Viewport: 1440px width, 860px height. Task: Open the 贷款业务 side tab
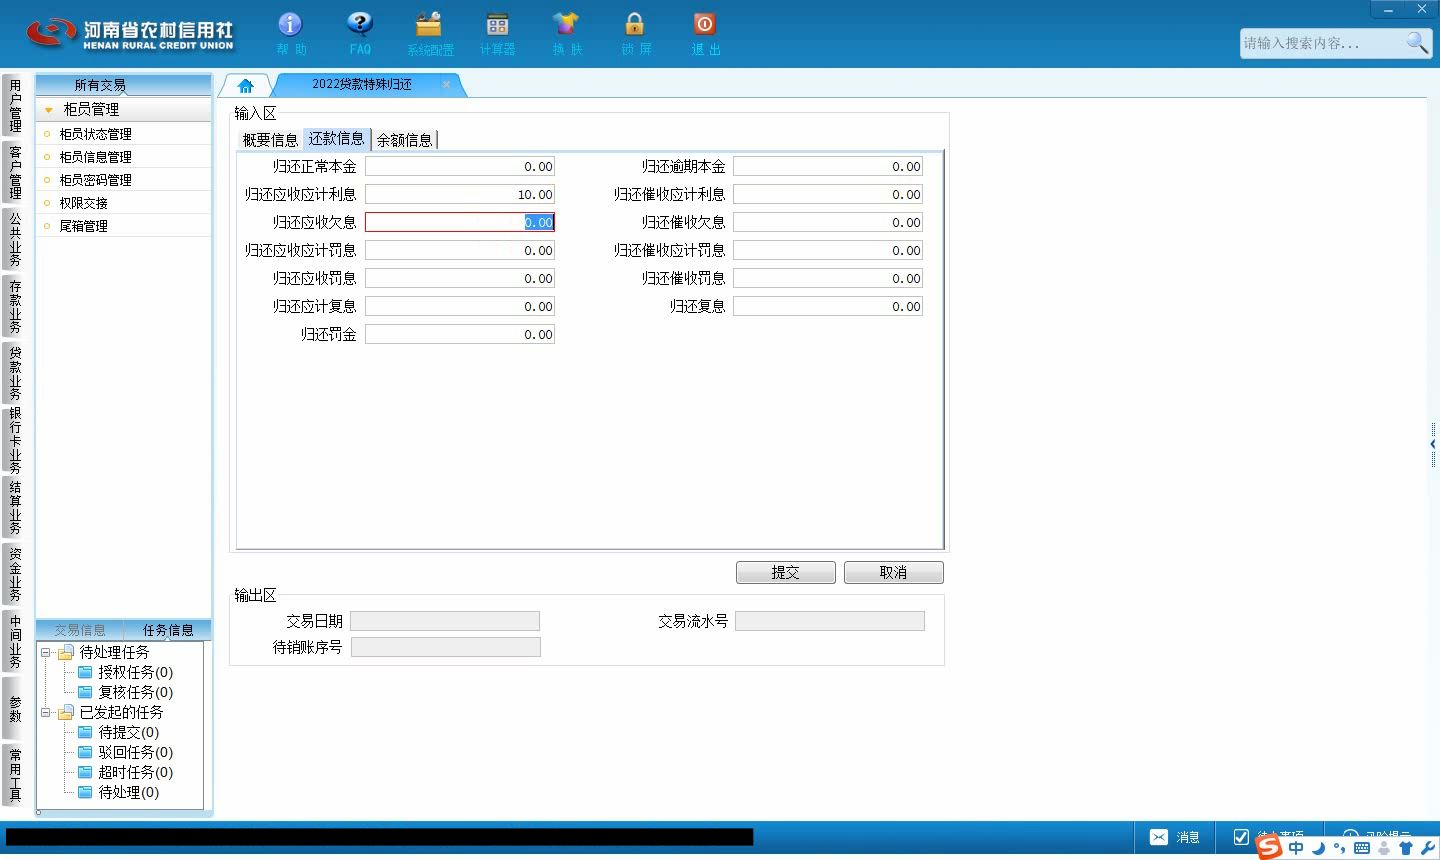point(14,373)
